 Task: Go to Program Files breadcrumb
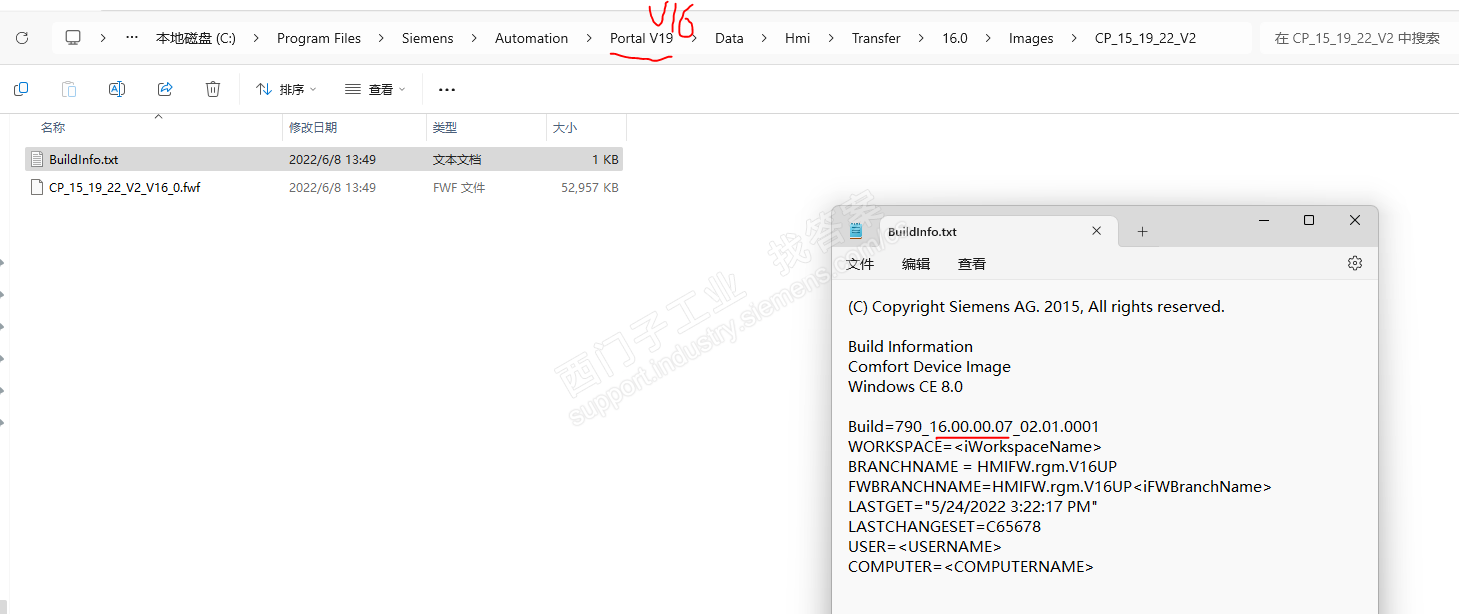pos(319,38)
